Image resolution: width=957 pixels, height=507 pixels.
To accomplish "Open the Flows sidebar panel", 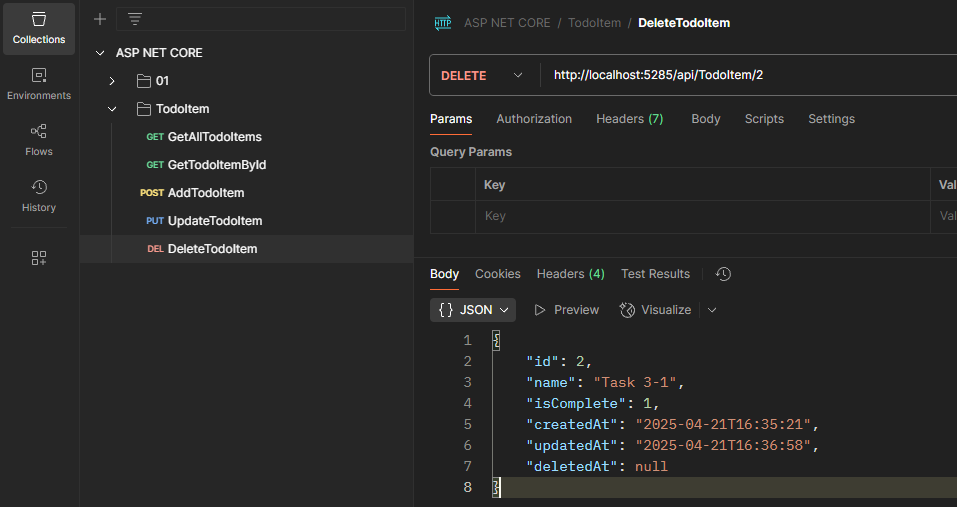I will [x=39, y=140].
